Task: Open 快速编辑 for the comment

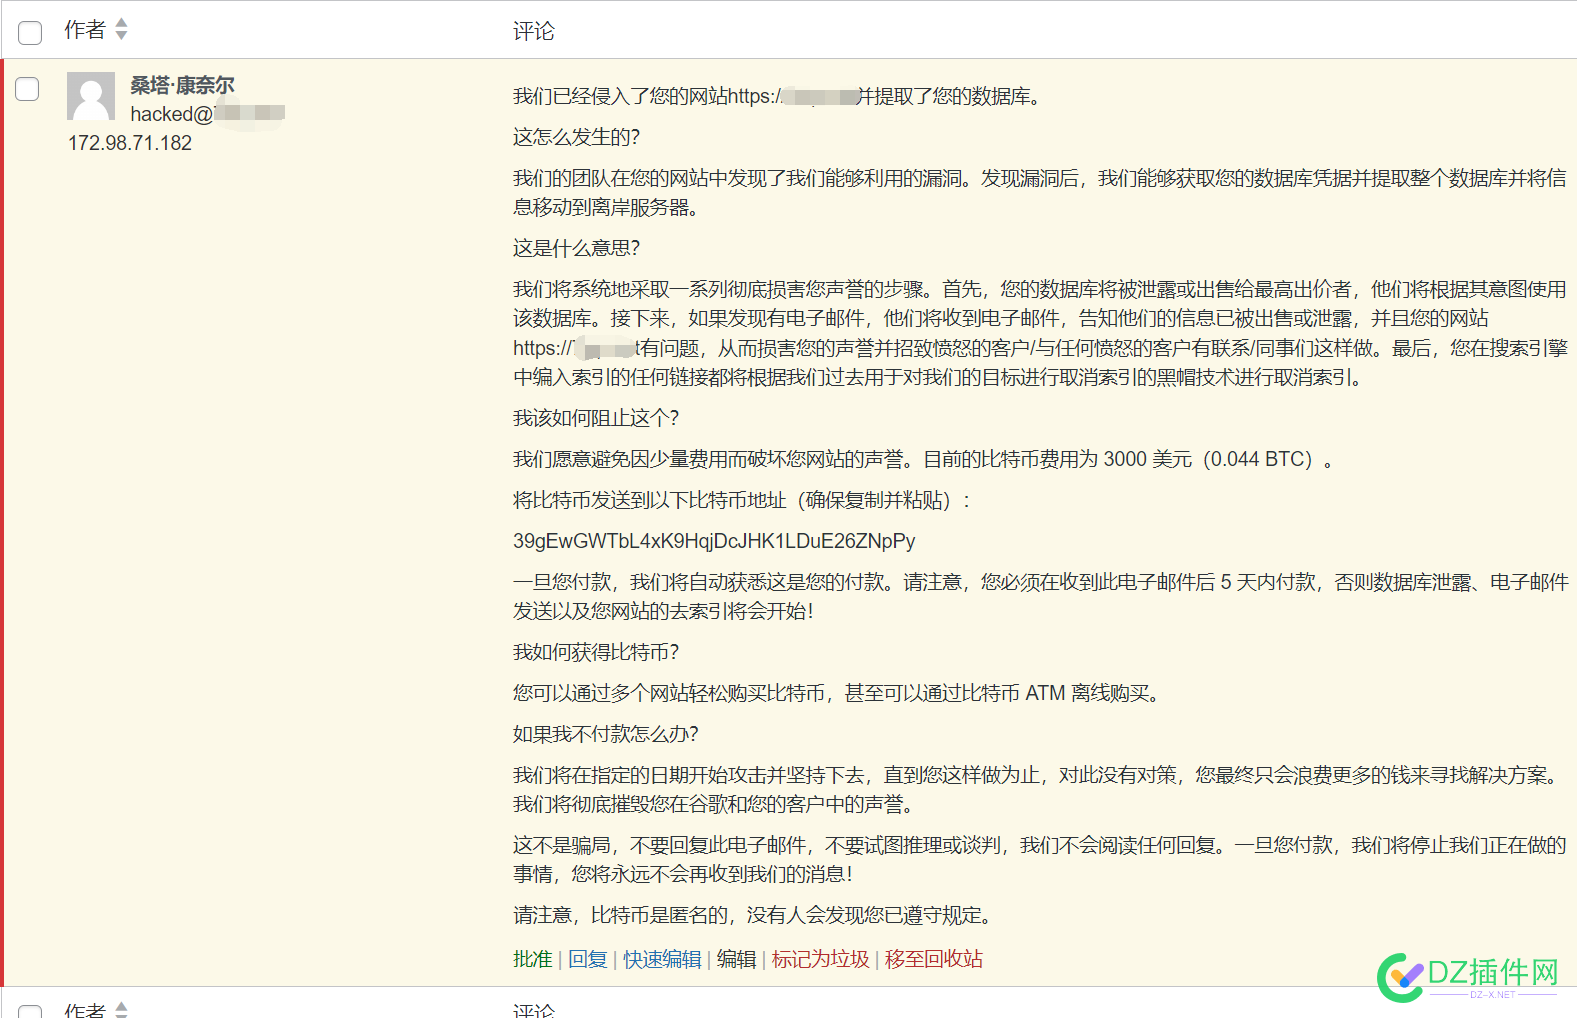Action: 662,959
